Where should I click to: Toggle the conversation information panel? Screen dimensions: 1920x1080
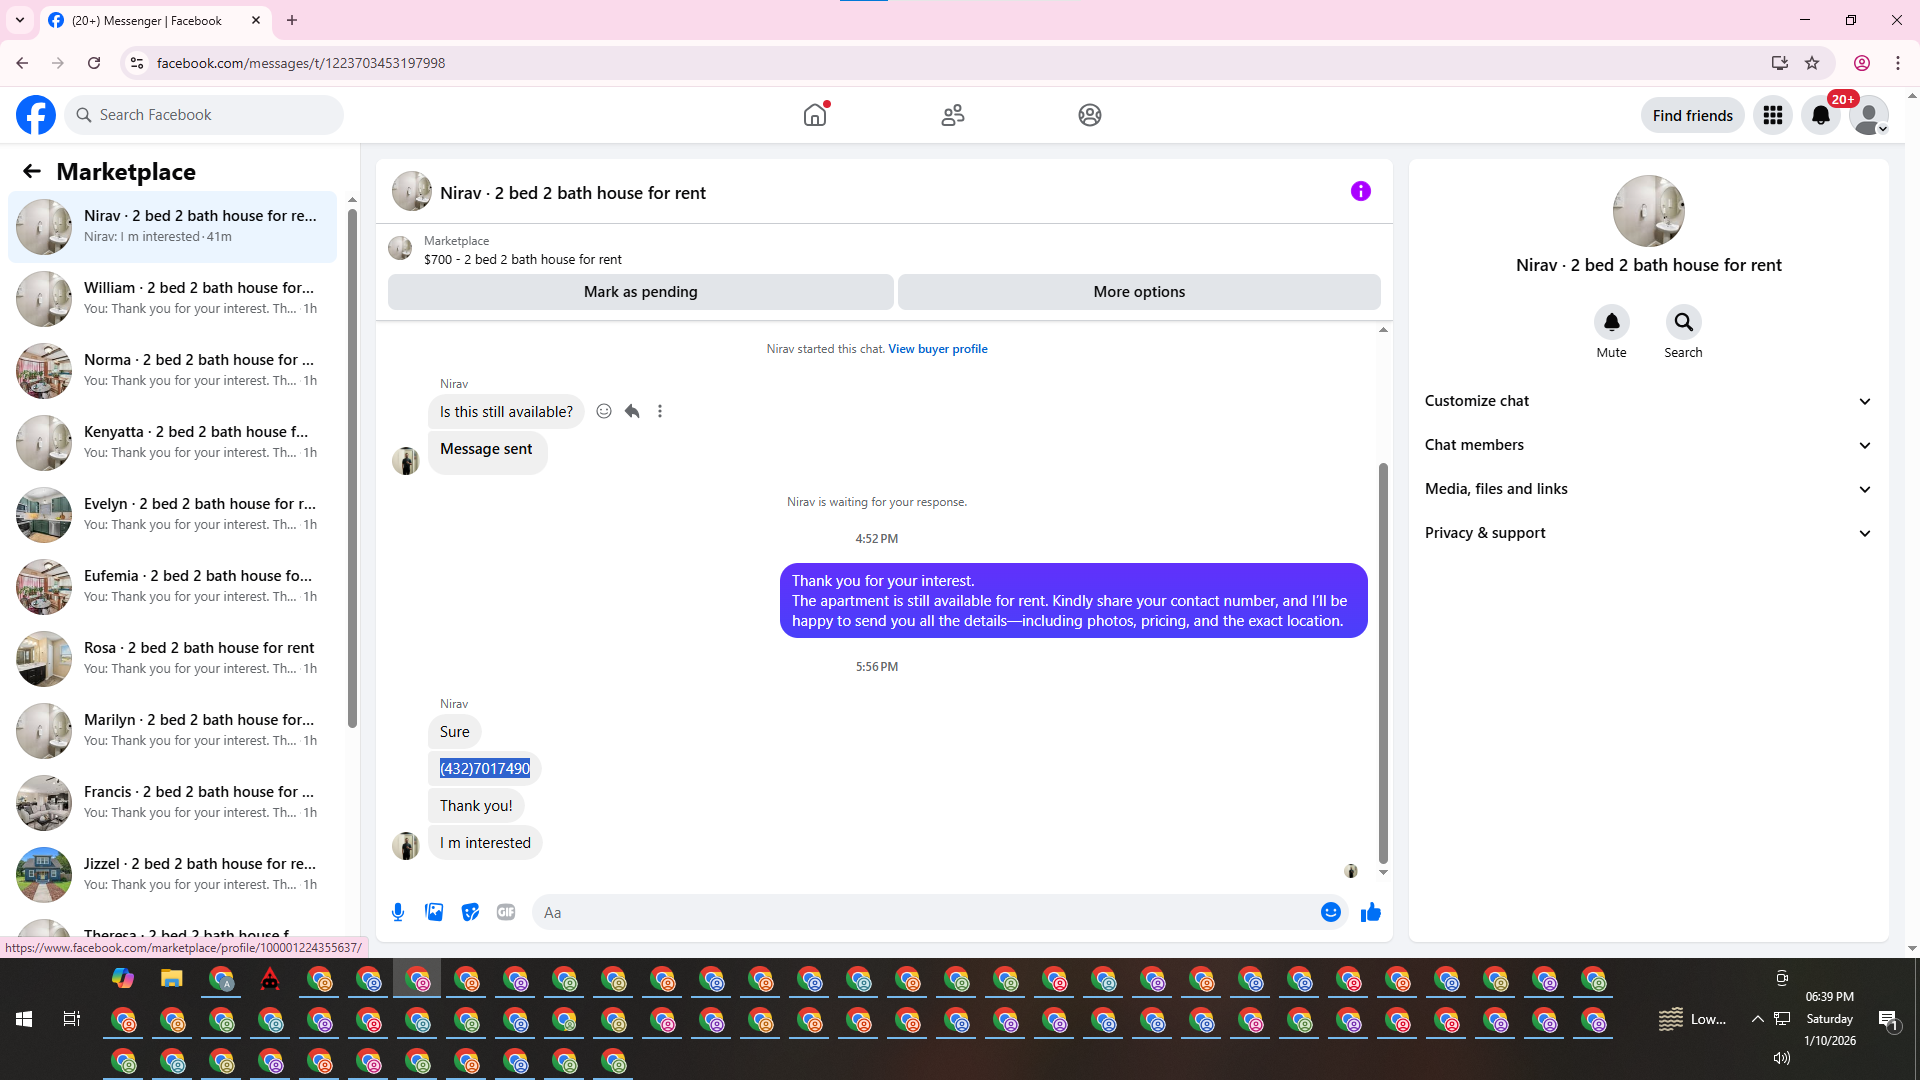pyautogui.click(x=1360, y=191)
